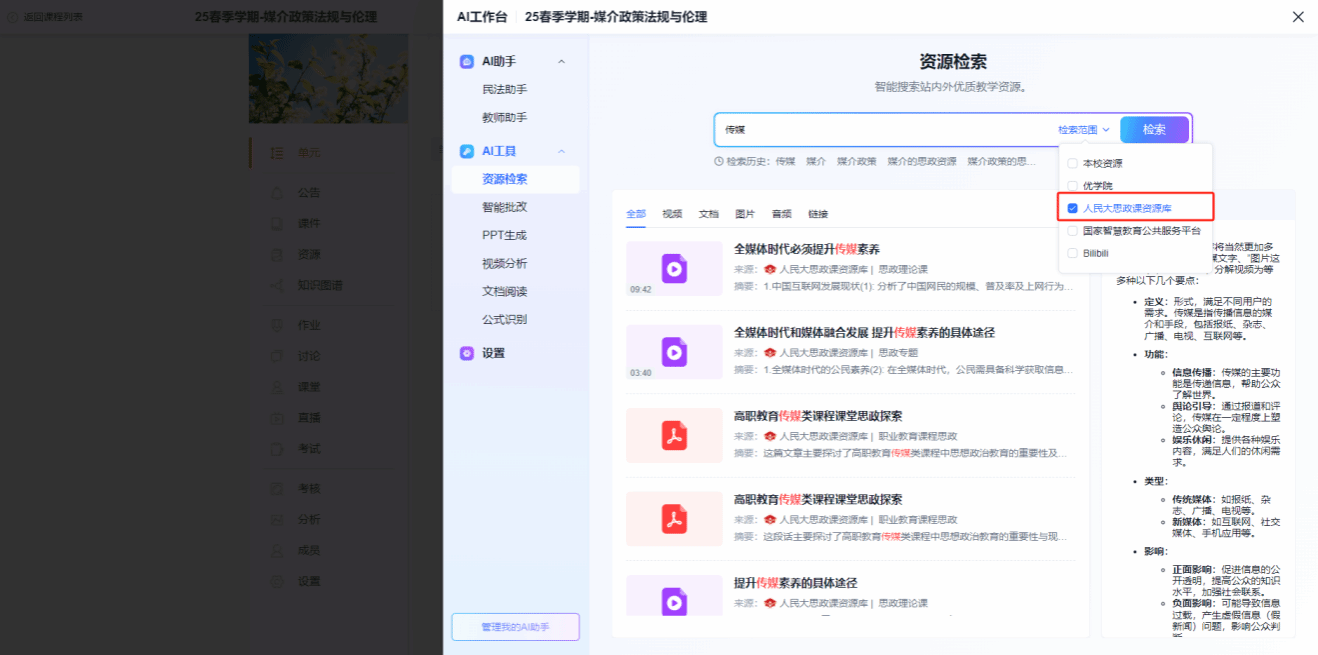Viewport: 1318px width, 655px height.
Task: Switch to the 视频 tab
Action: click(672, 214)
